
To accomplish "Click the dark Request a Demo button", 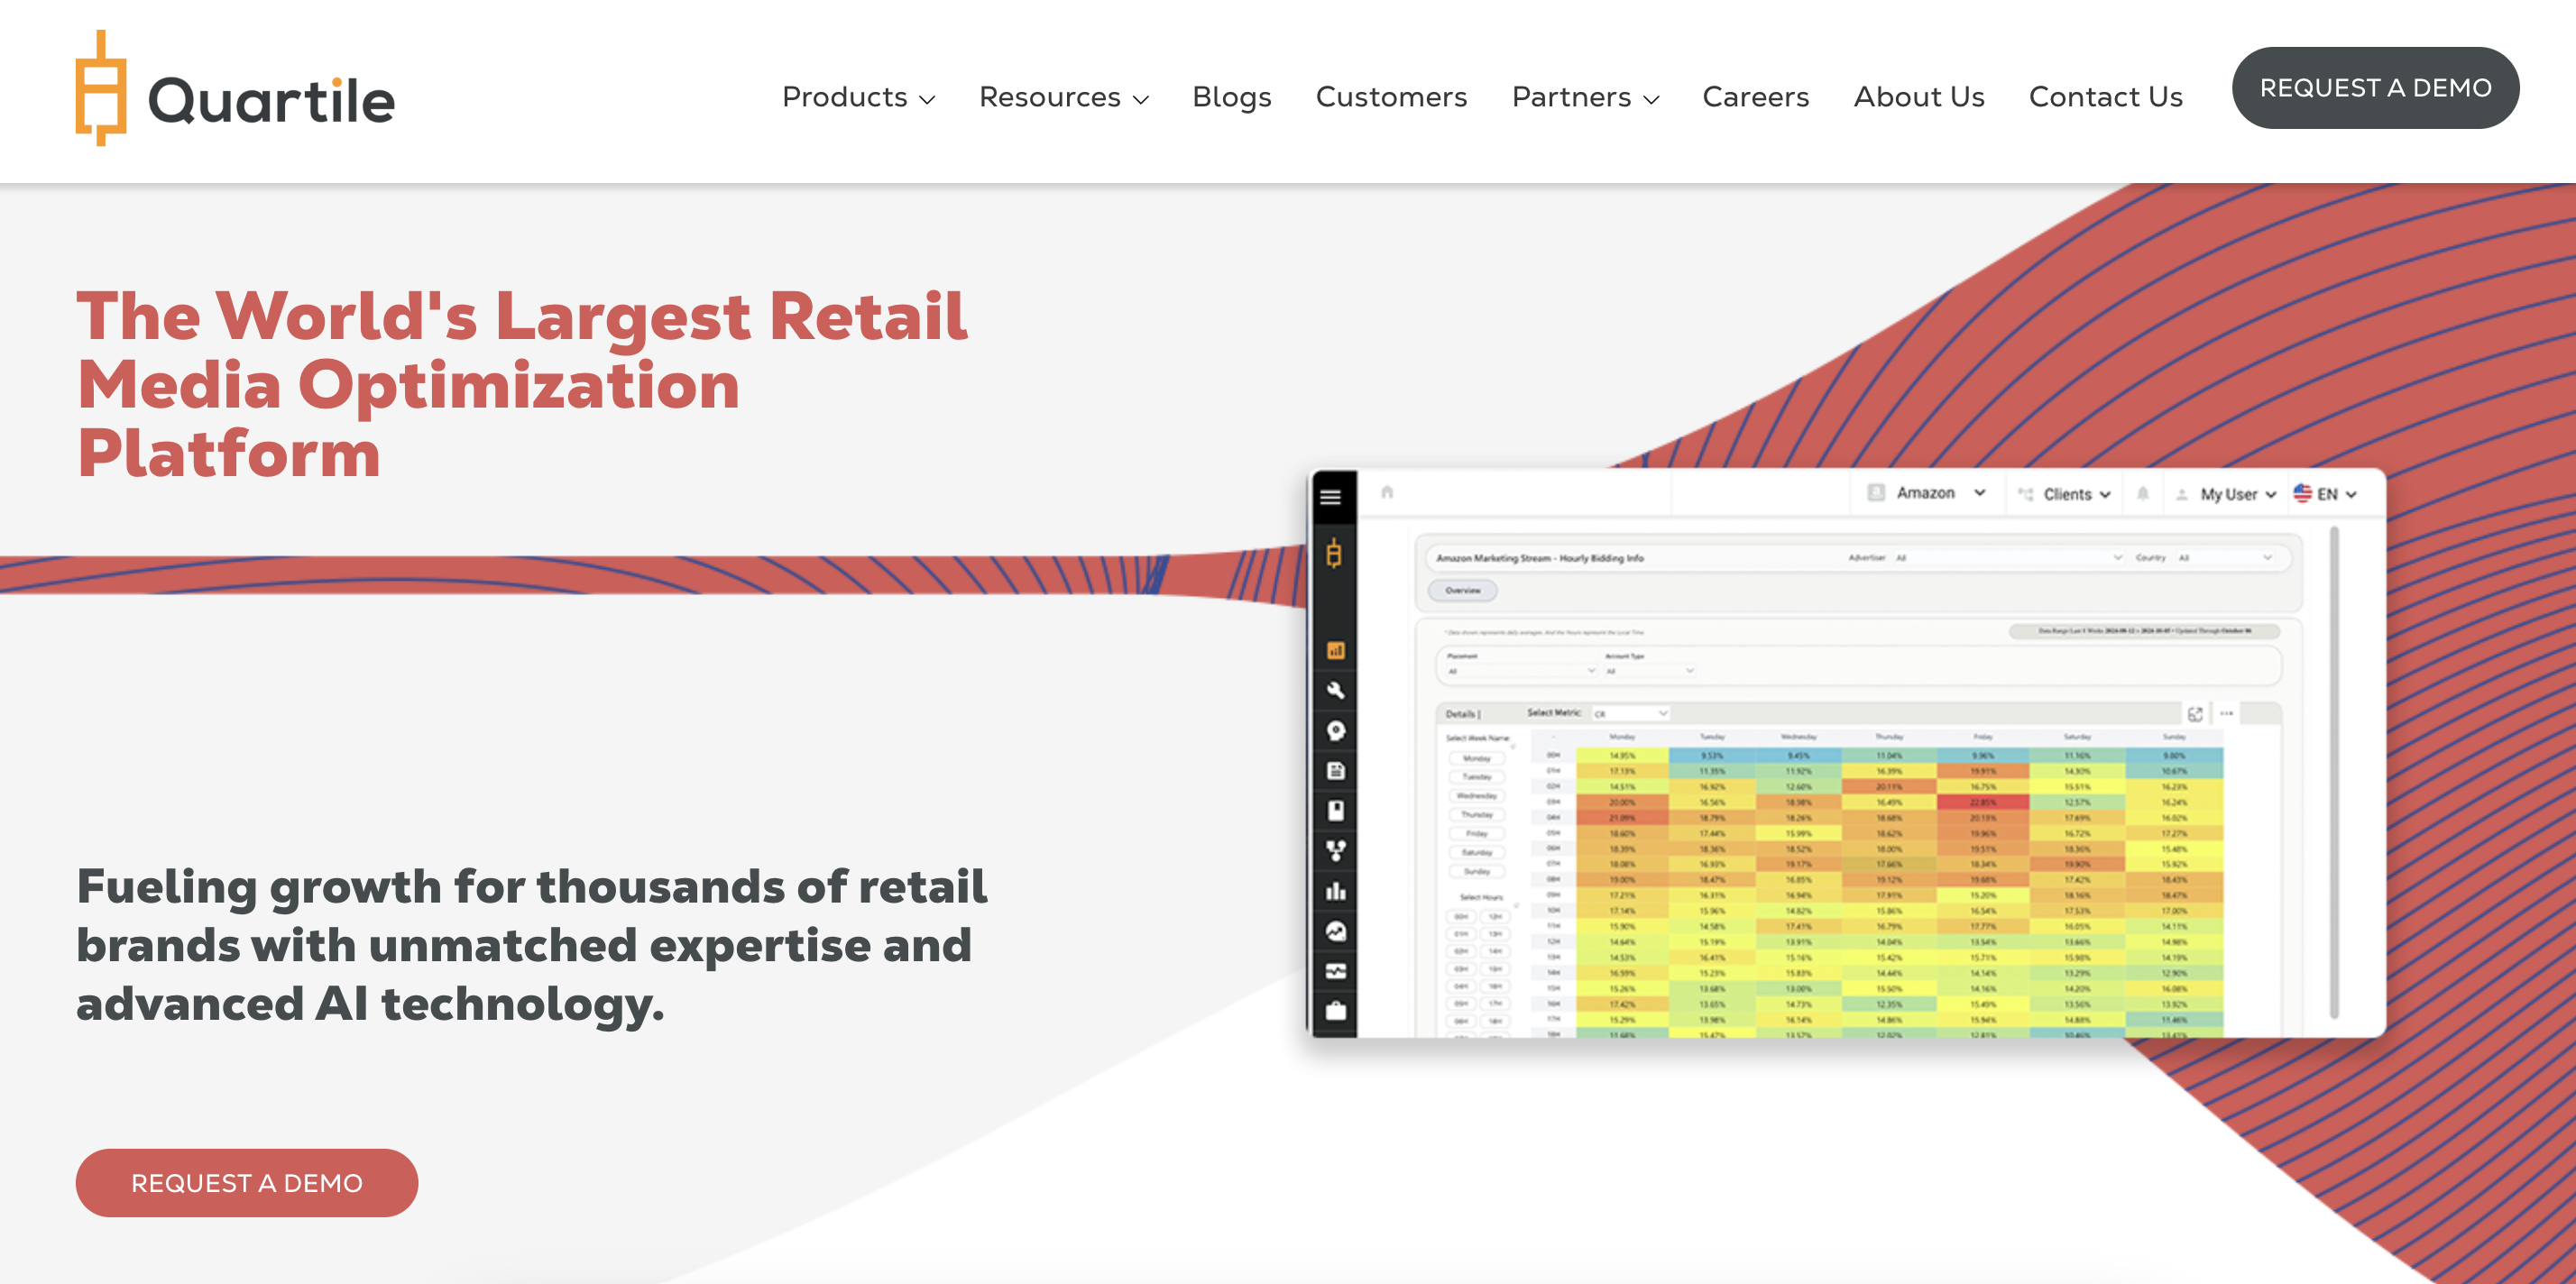I will 2374,88.
